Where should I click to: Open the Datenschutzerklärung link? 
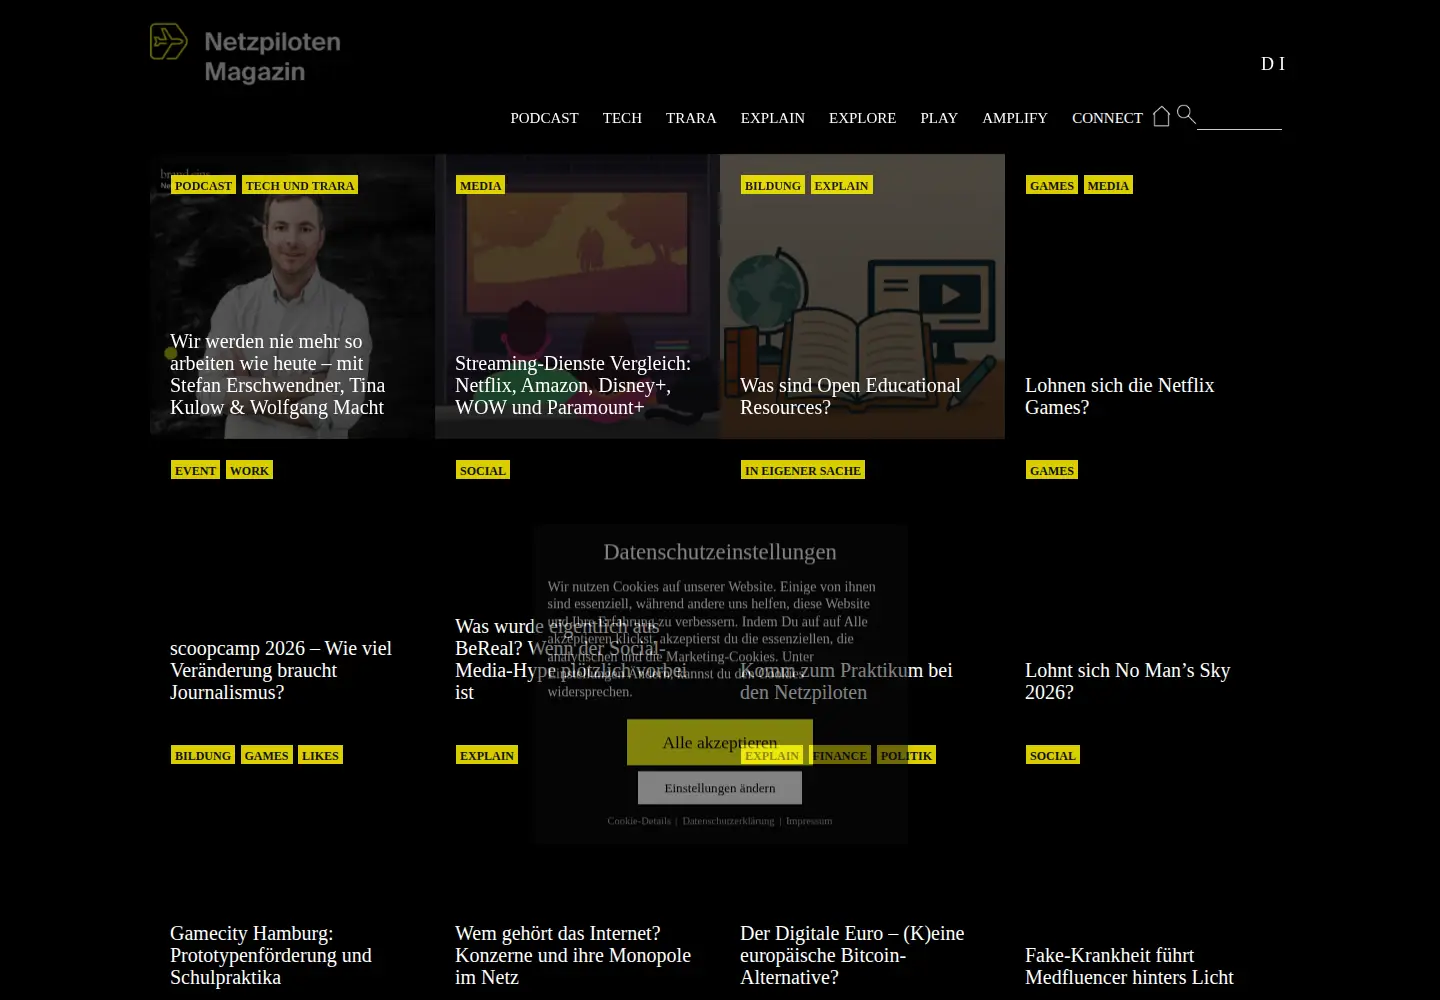tap(728, 821)
